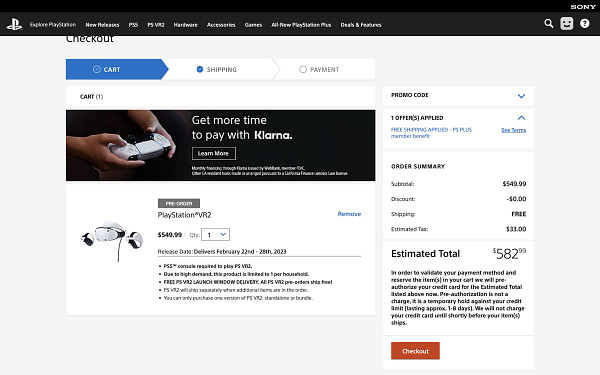Open Deals & Features menu
Image resolution: width=600 pixels, height=375 pixels.
[361, 25]
